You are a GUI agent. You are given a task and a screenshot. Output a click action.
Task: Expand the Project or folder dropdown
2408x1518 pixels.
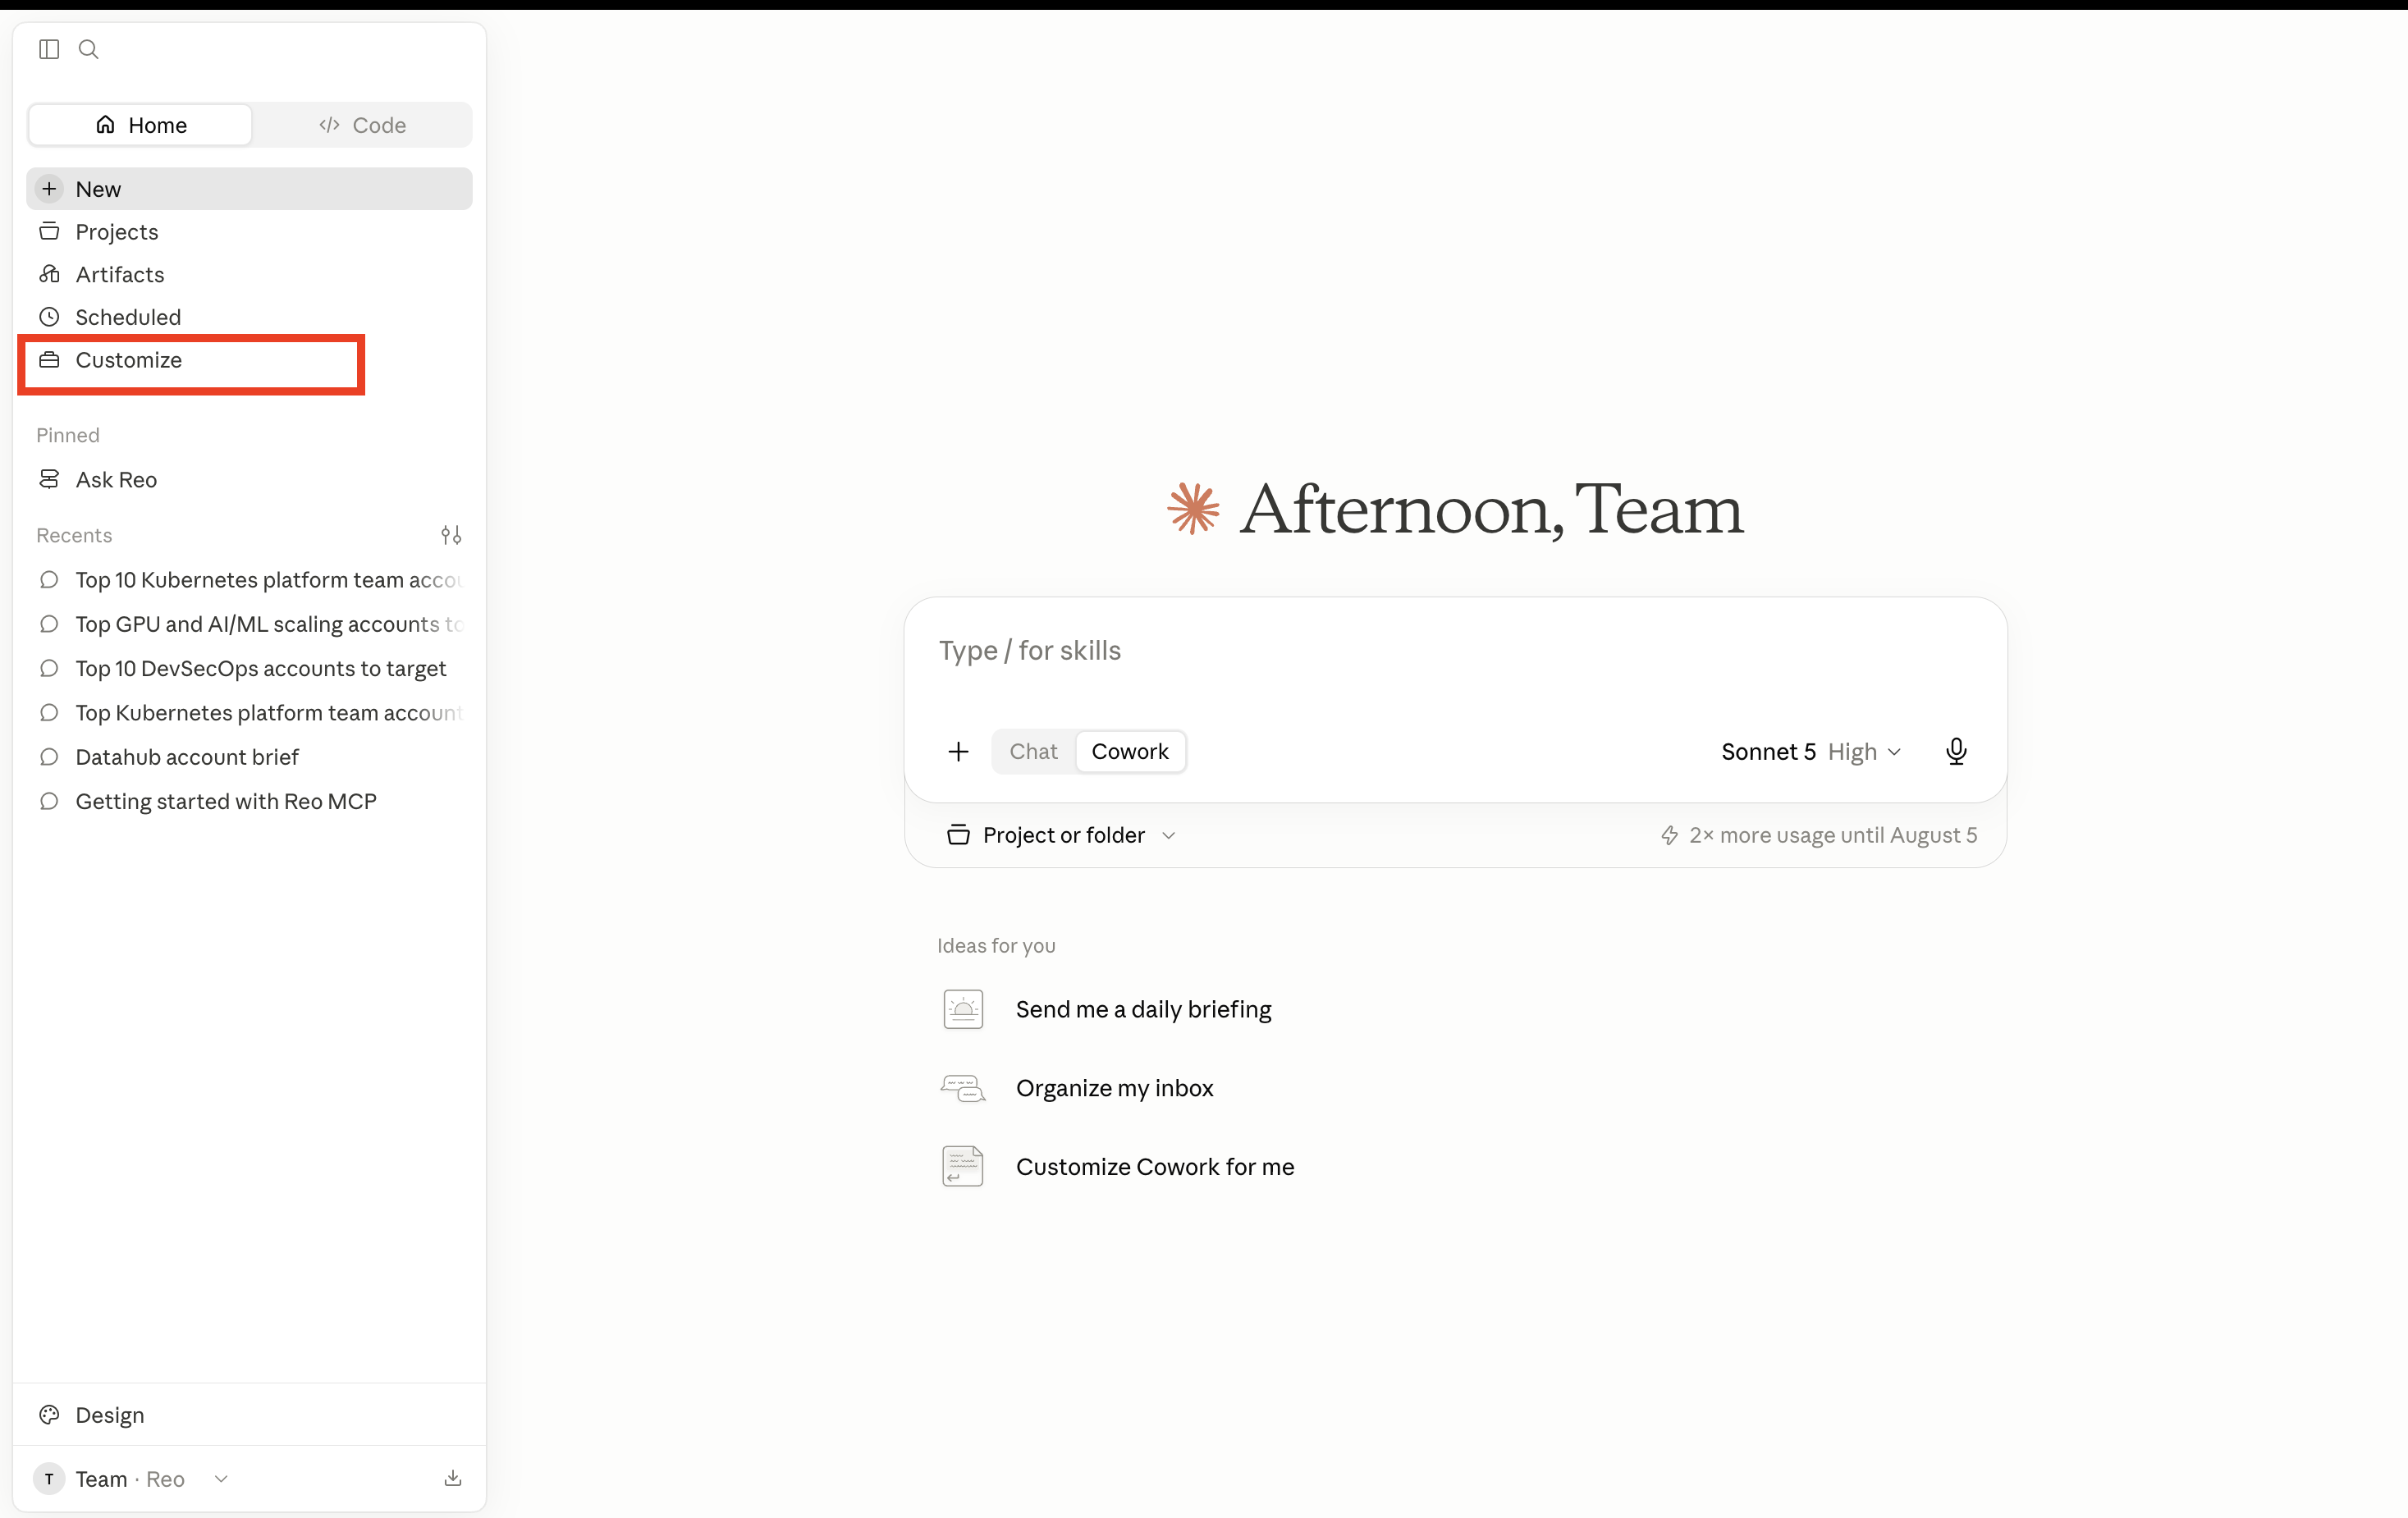[1062, 835]
